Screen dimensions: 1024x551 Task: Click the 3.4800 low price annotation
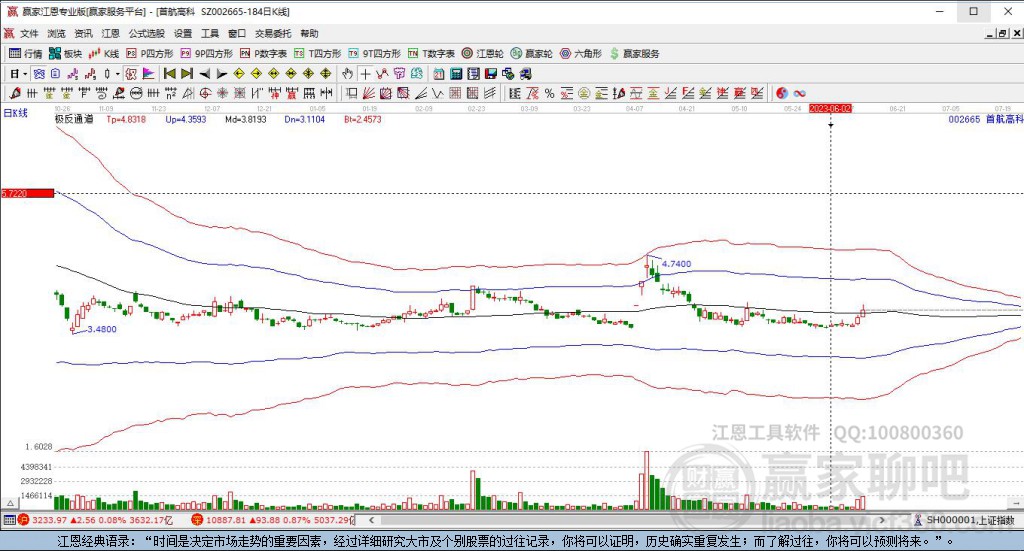102,329
